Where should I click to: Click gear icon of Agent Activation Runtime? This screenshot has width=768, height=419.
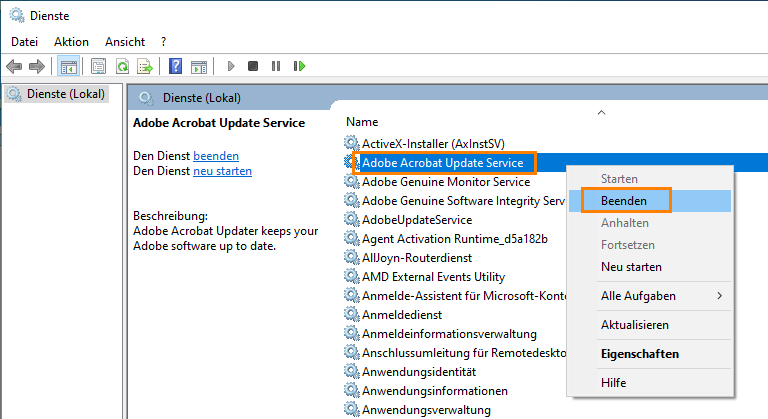click(351, 238)
